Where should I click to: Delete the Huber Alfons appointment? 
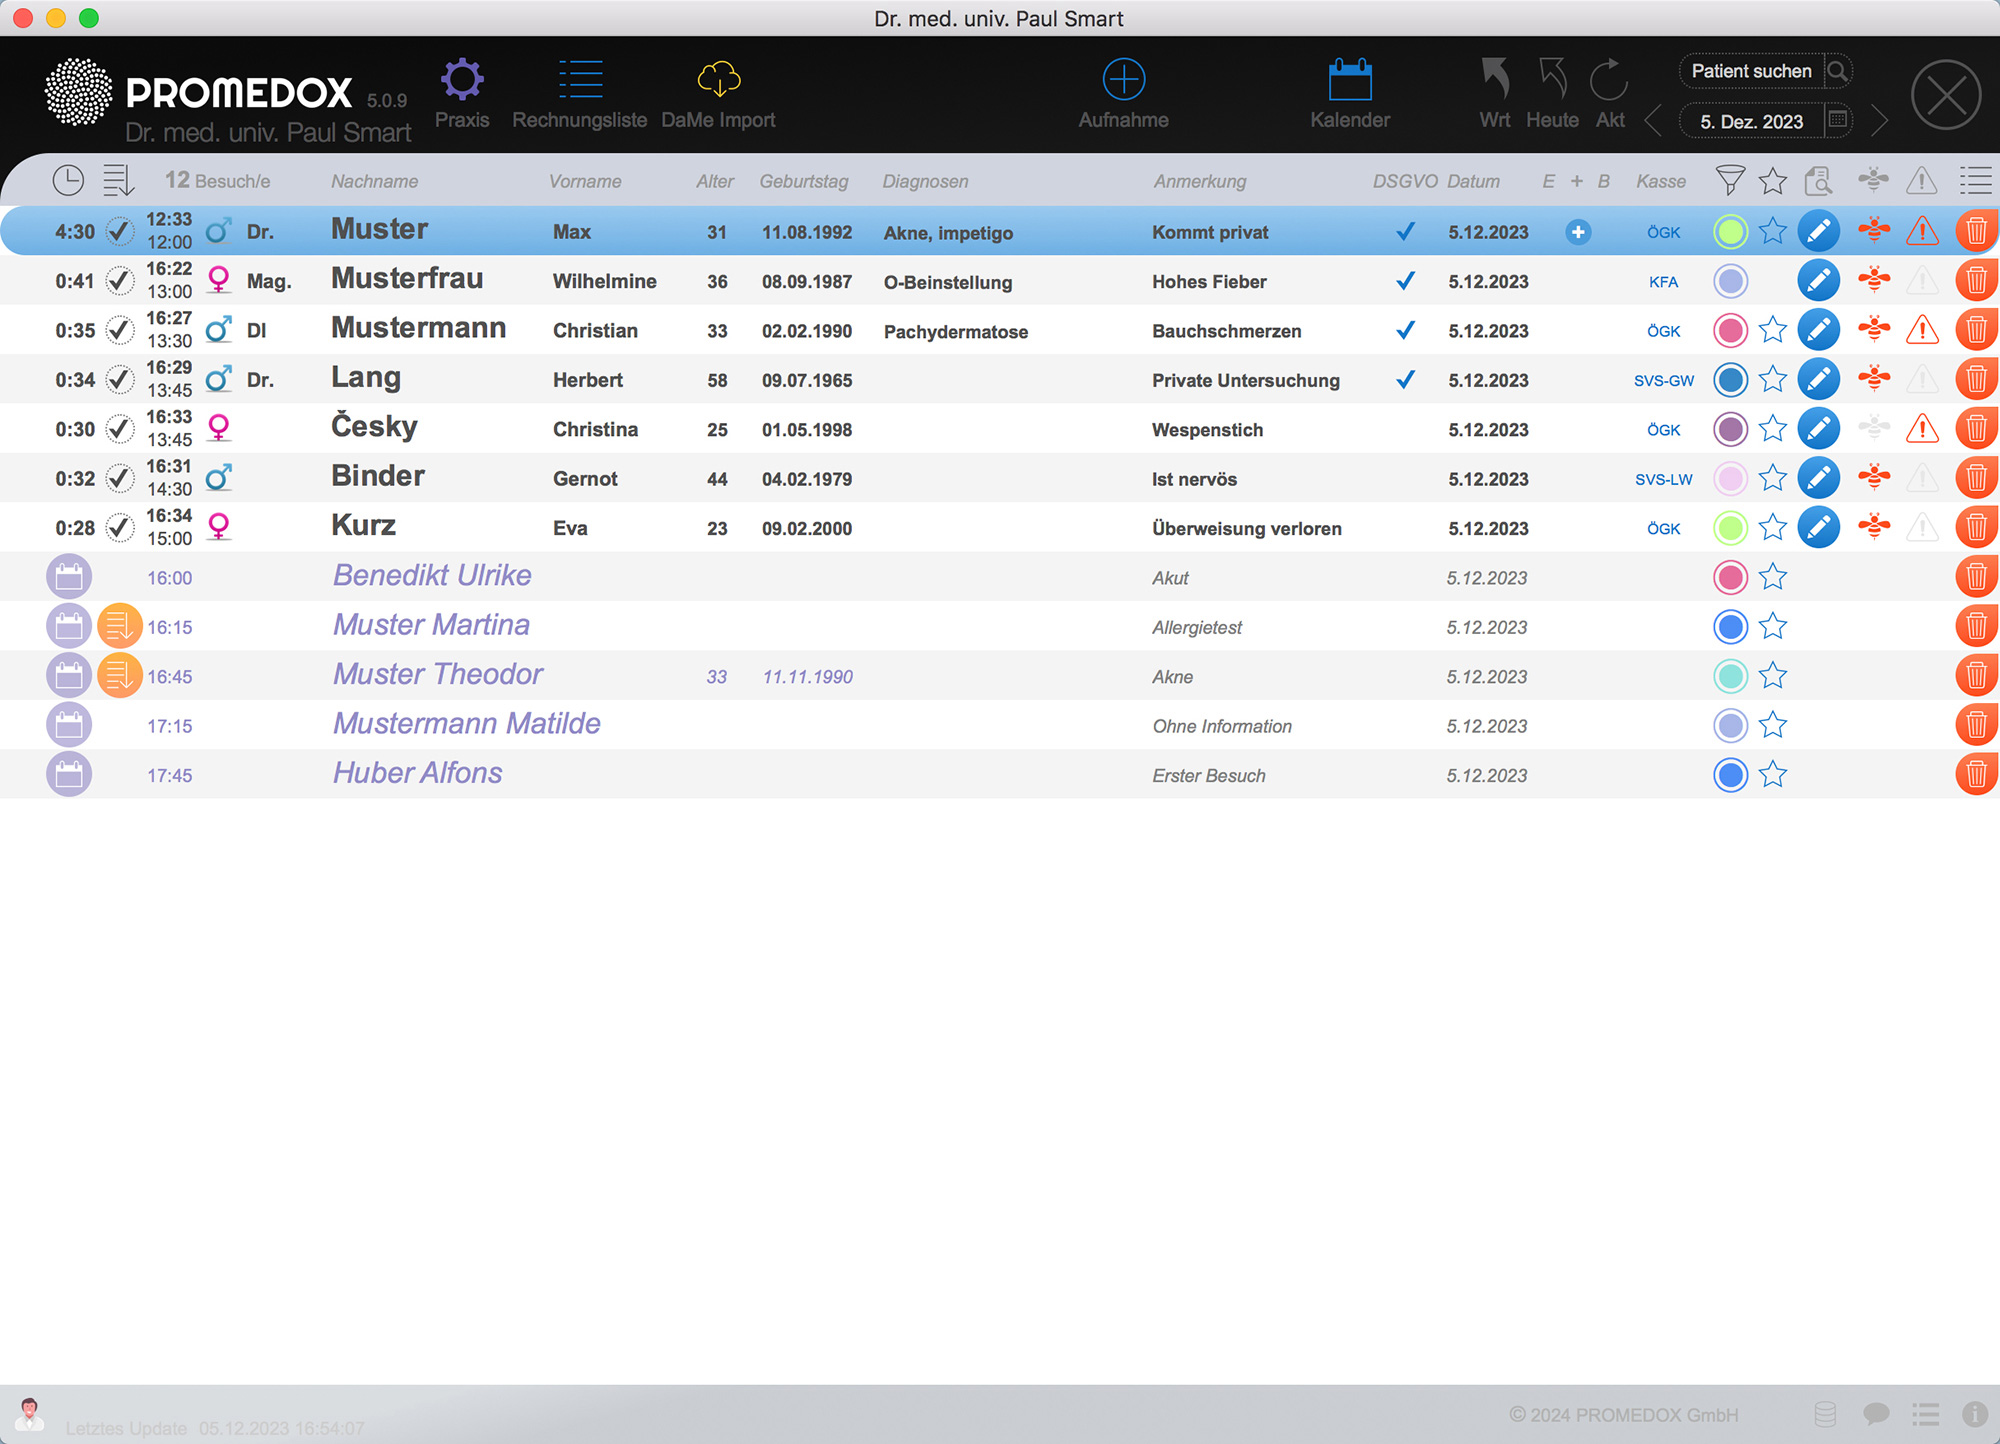coord(1976,774)
